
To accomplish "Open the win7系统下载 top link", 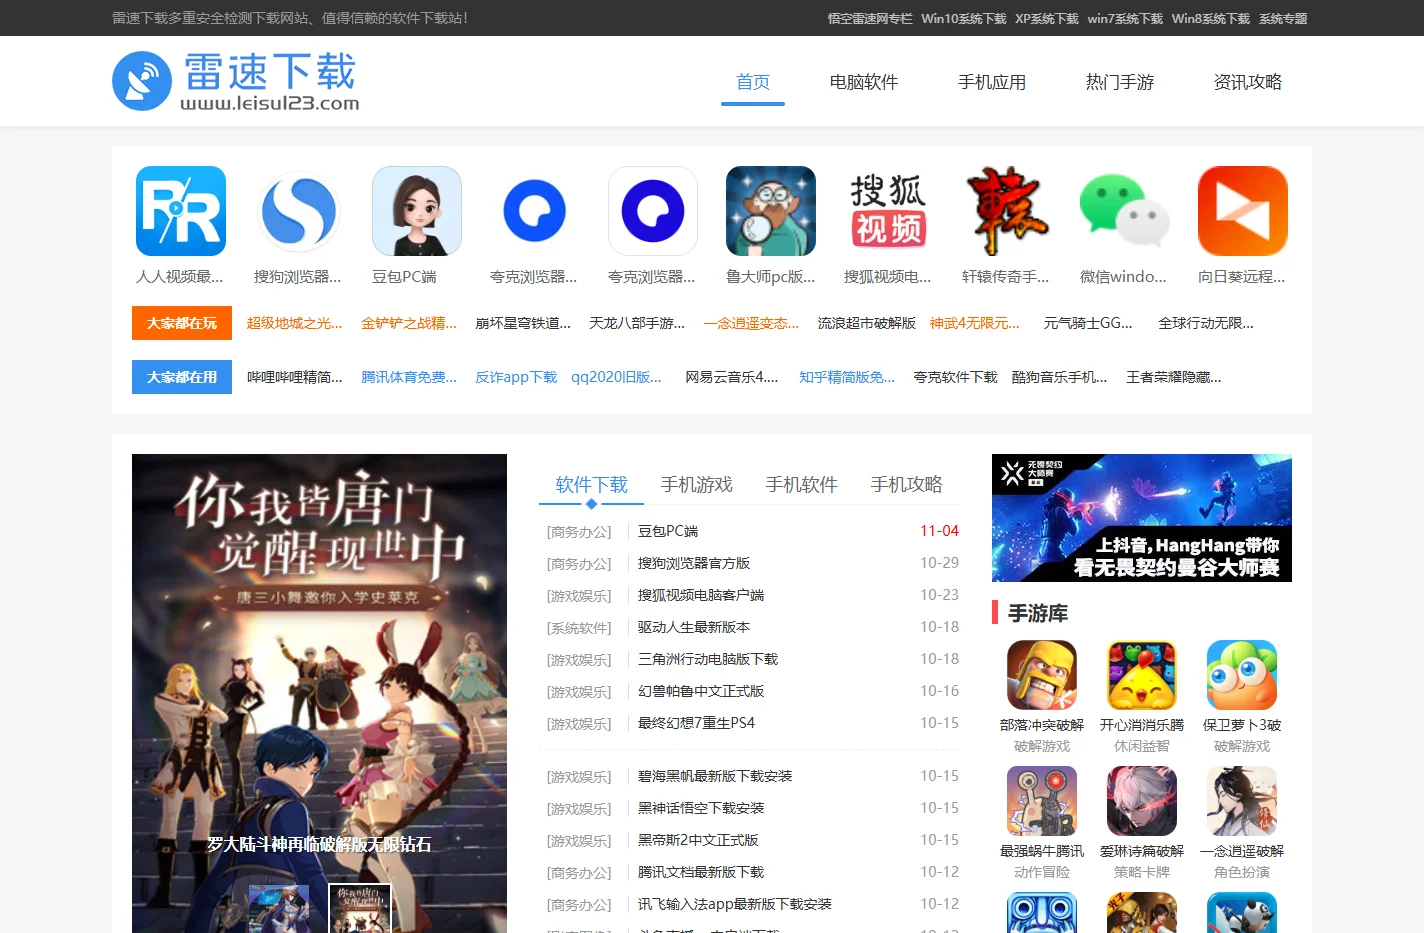I will coord(1125,18).
